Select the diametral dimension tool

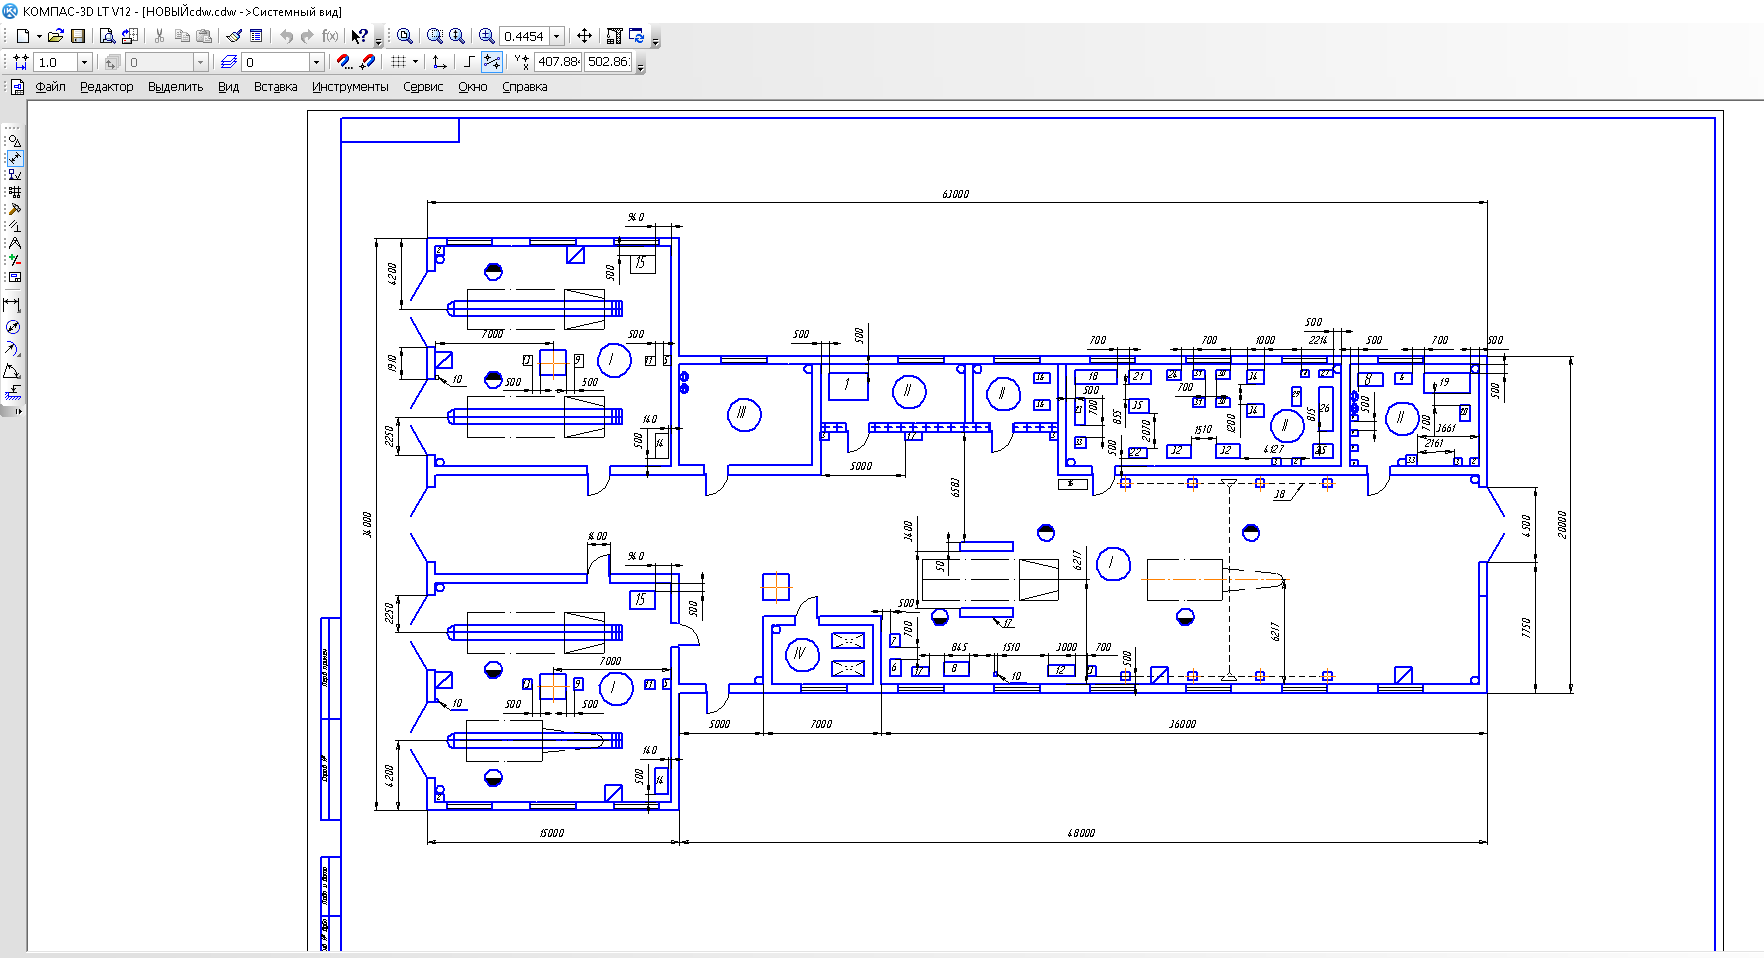coord(12,327)
